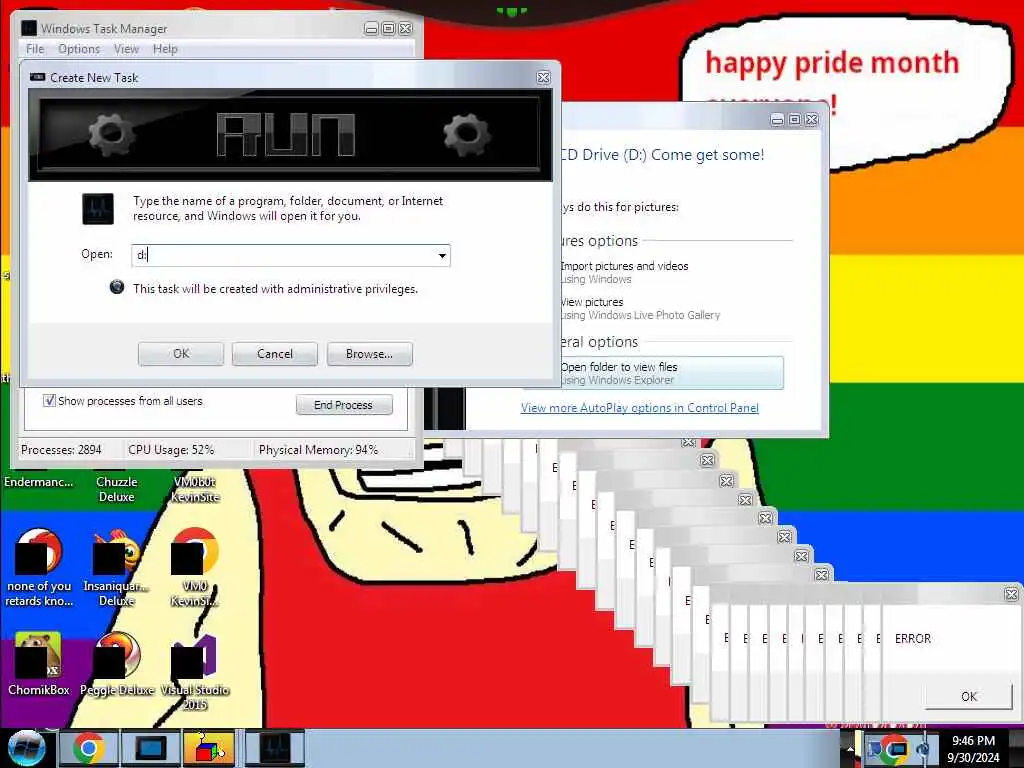Click the Processes: 2894 status entry
Viewport: 1024px width, 768px height.
(61, 449)
